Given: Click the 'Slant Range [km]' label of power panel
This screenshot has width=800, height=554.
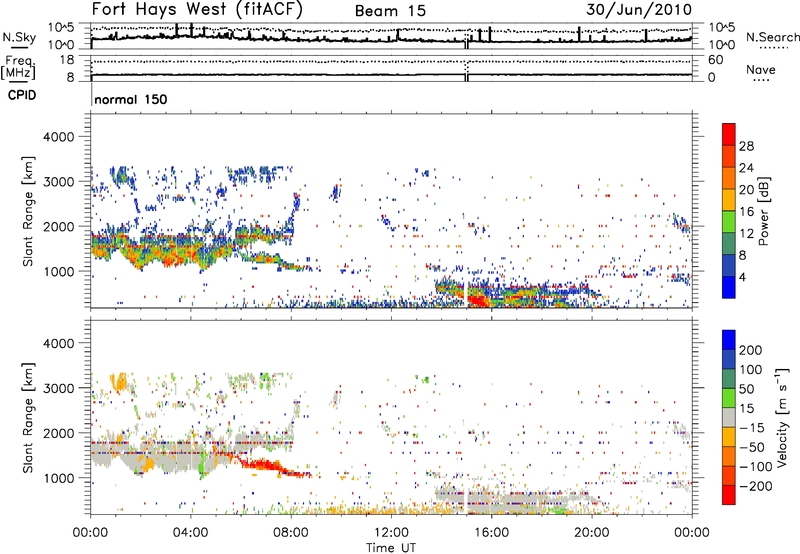Looking at the screenshot, I should coord(28,211).
